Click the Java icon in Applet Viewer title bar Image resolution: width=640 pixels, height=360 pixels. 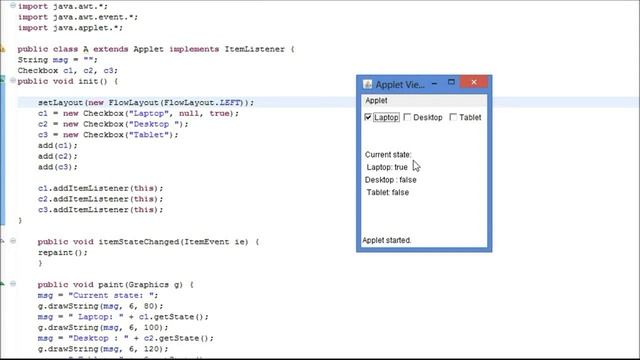pos(367,84)
